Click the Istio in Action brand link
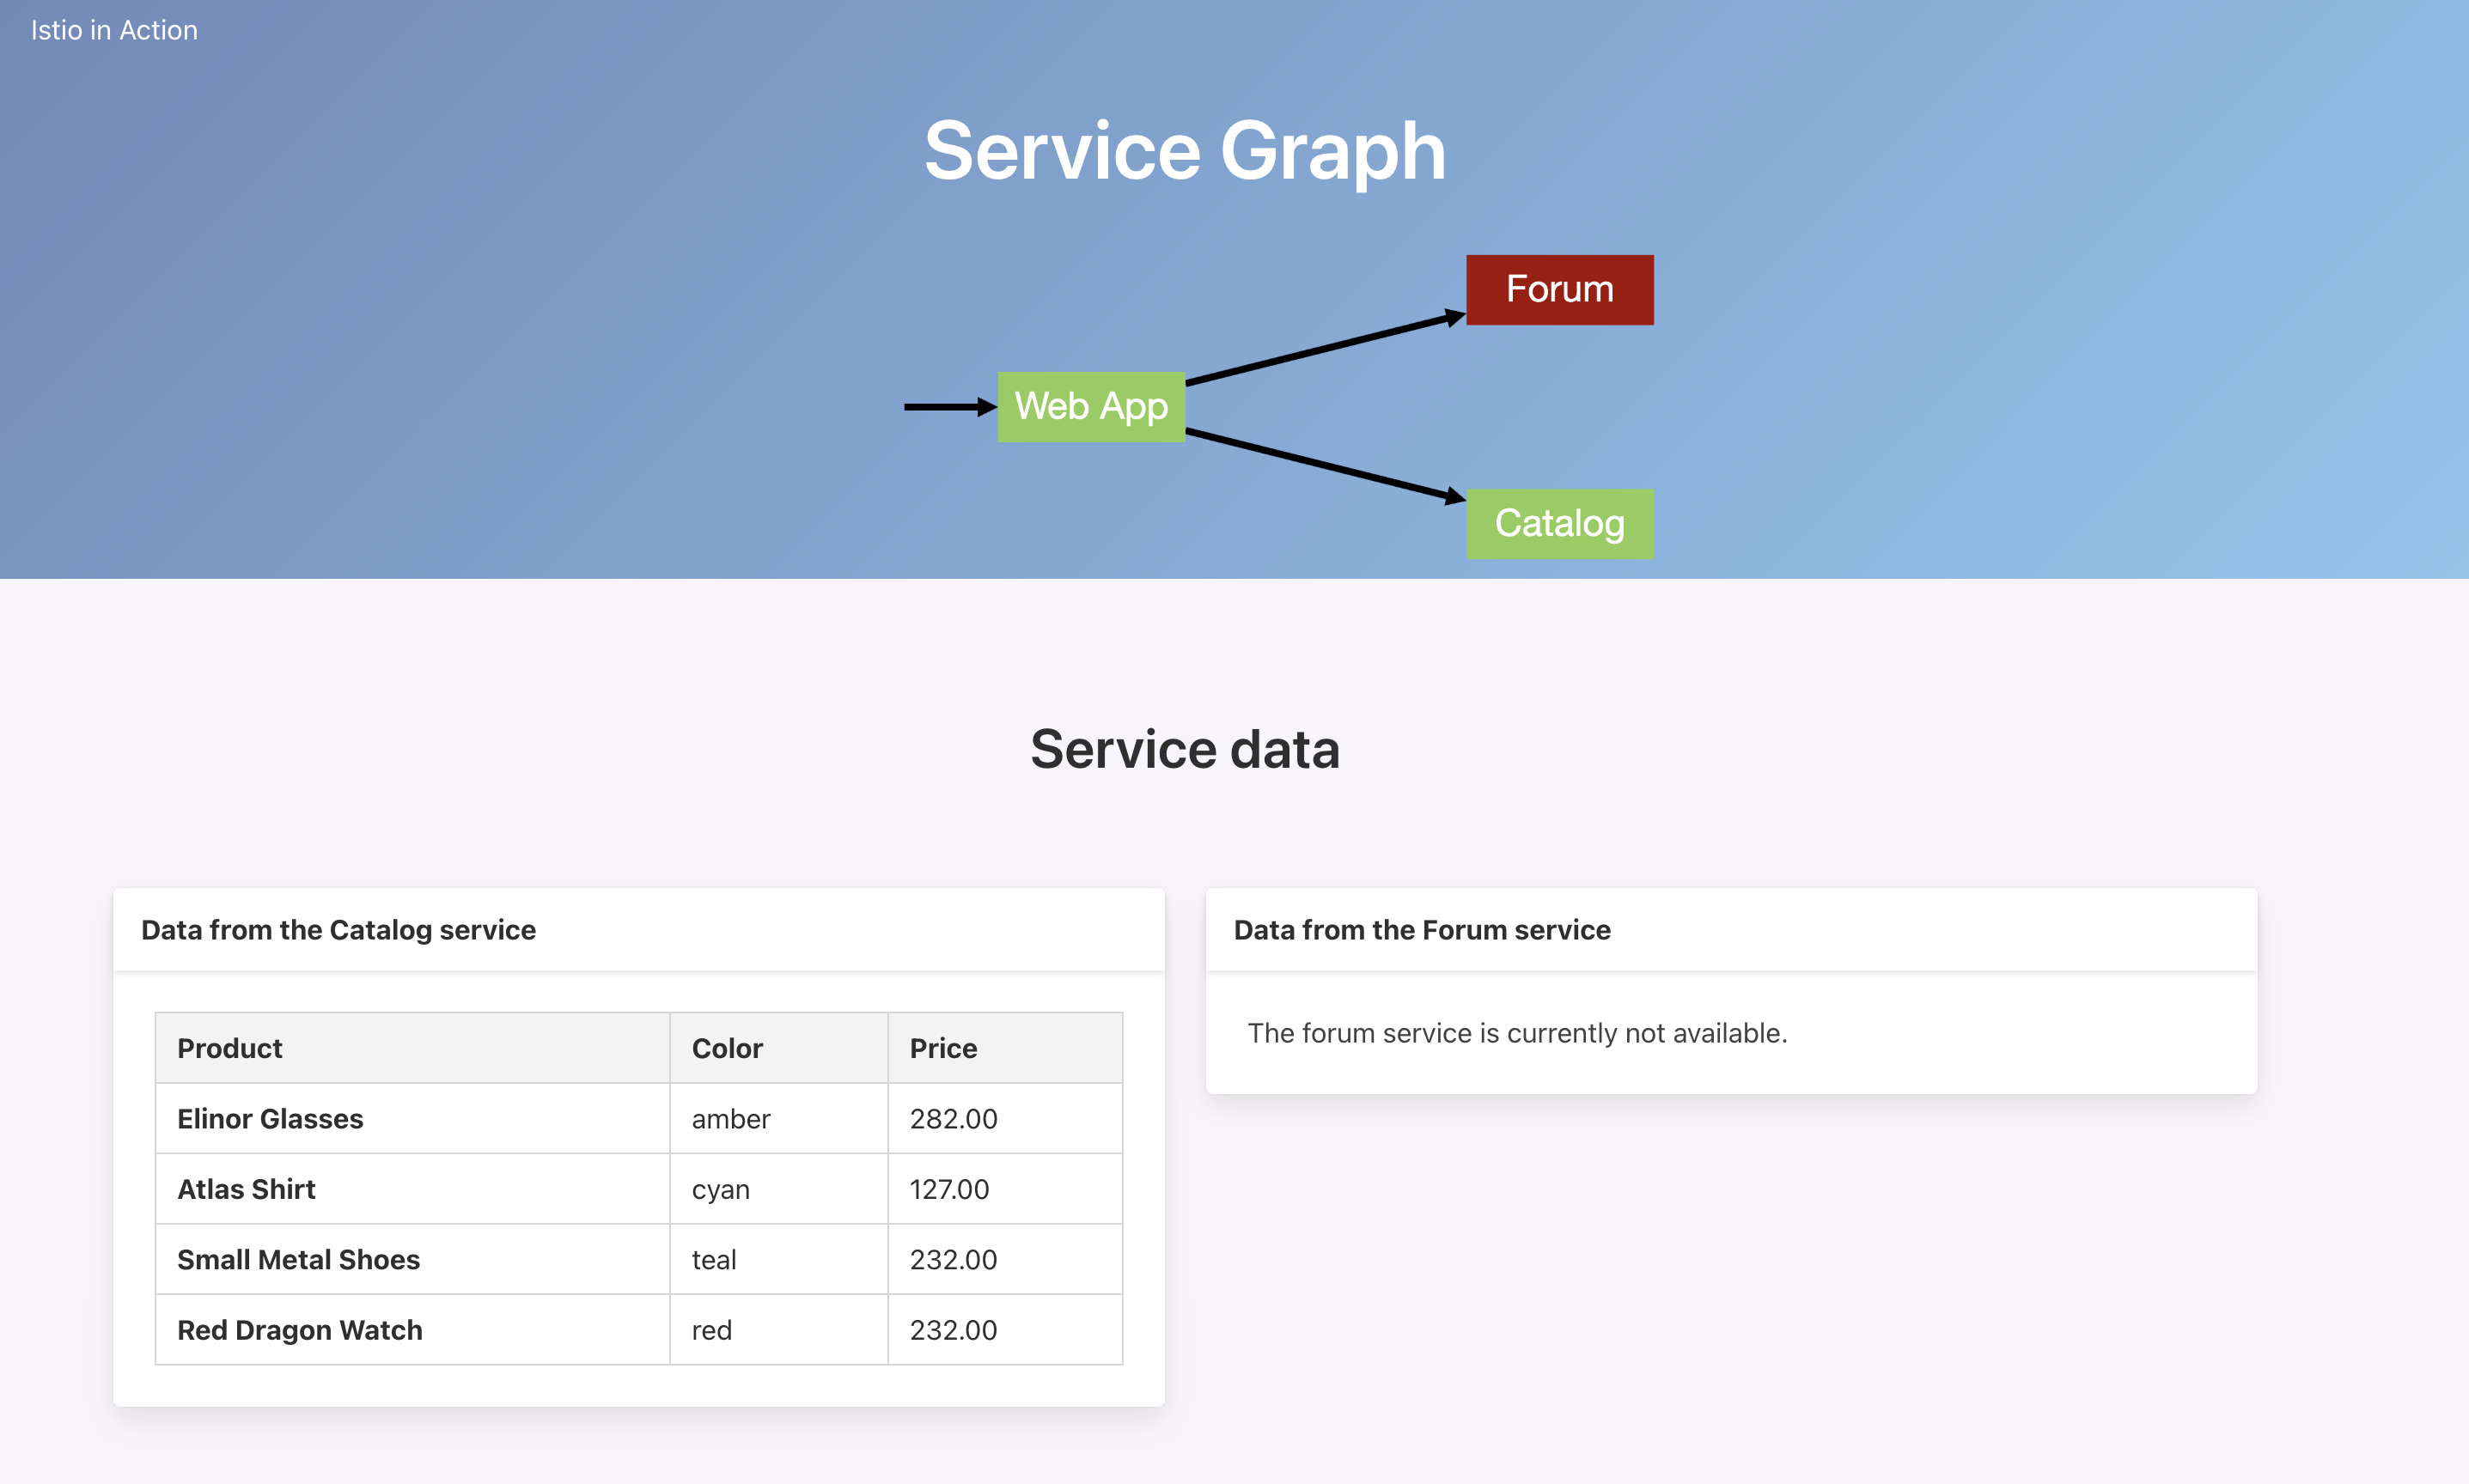Viewport: 2469px width, 1484px height. point(114,30)
